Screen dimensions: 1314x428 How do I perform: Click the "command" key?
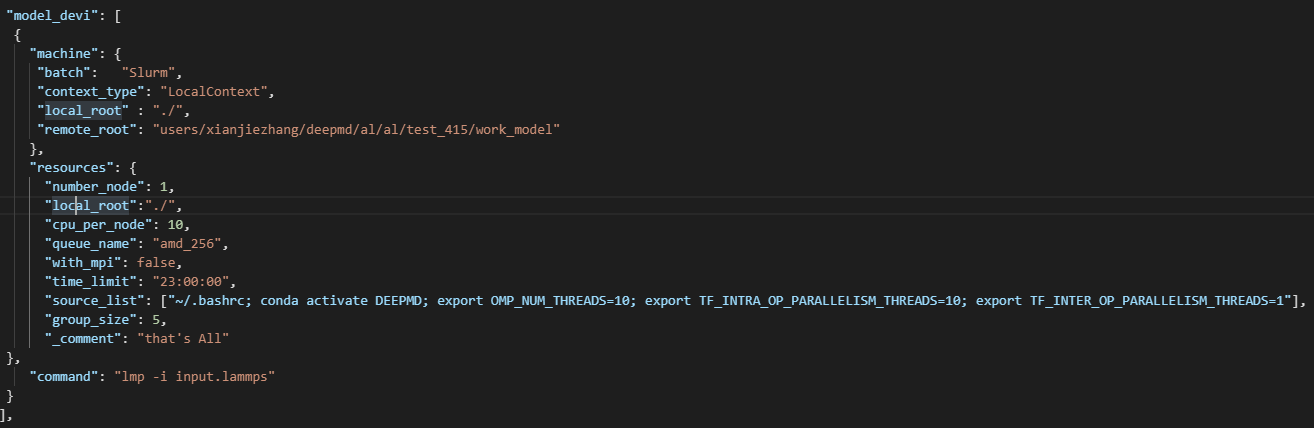tap(65, 376)
